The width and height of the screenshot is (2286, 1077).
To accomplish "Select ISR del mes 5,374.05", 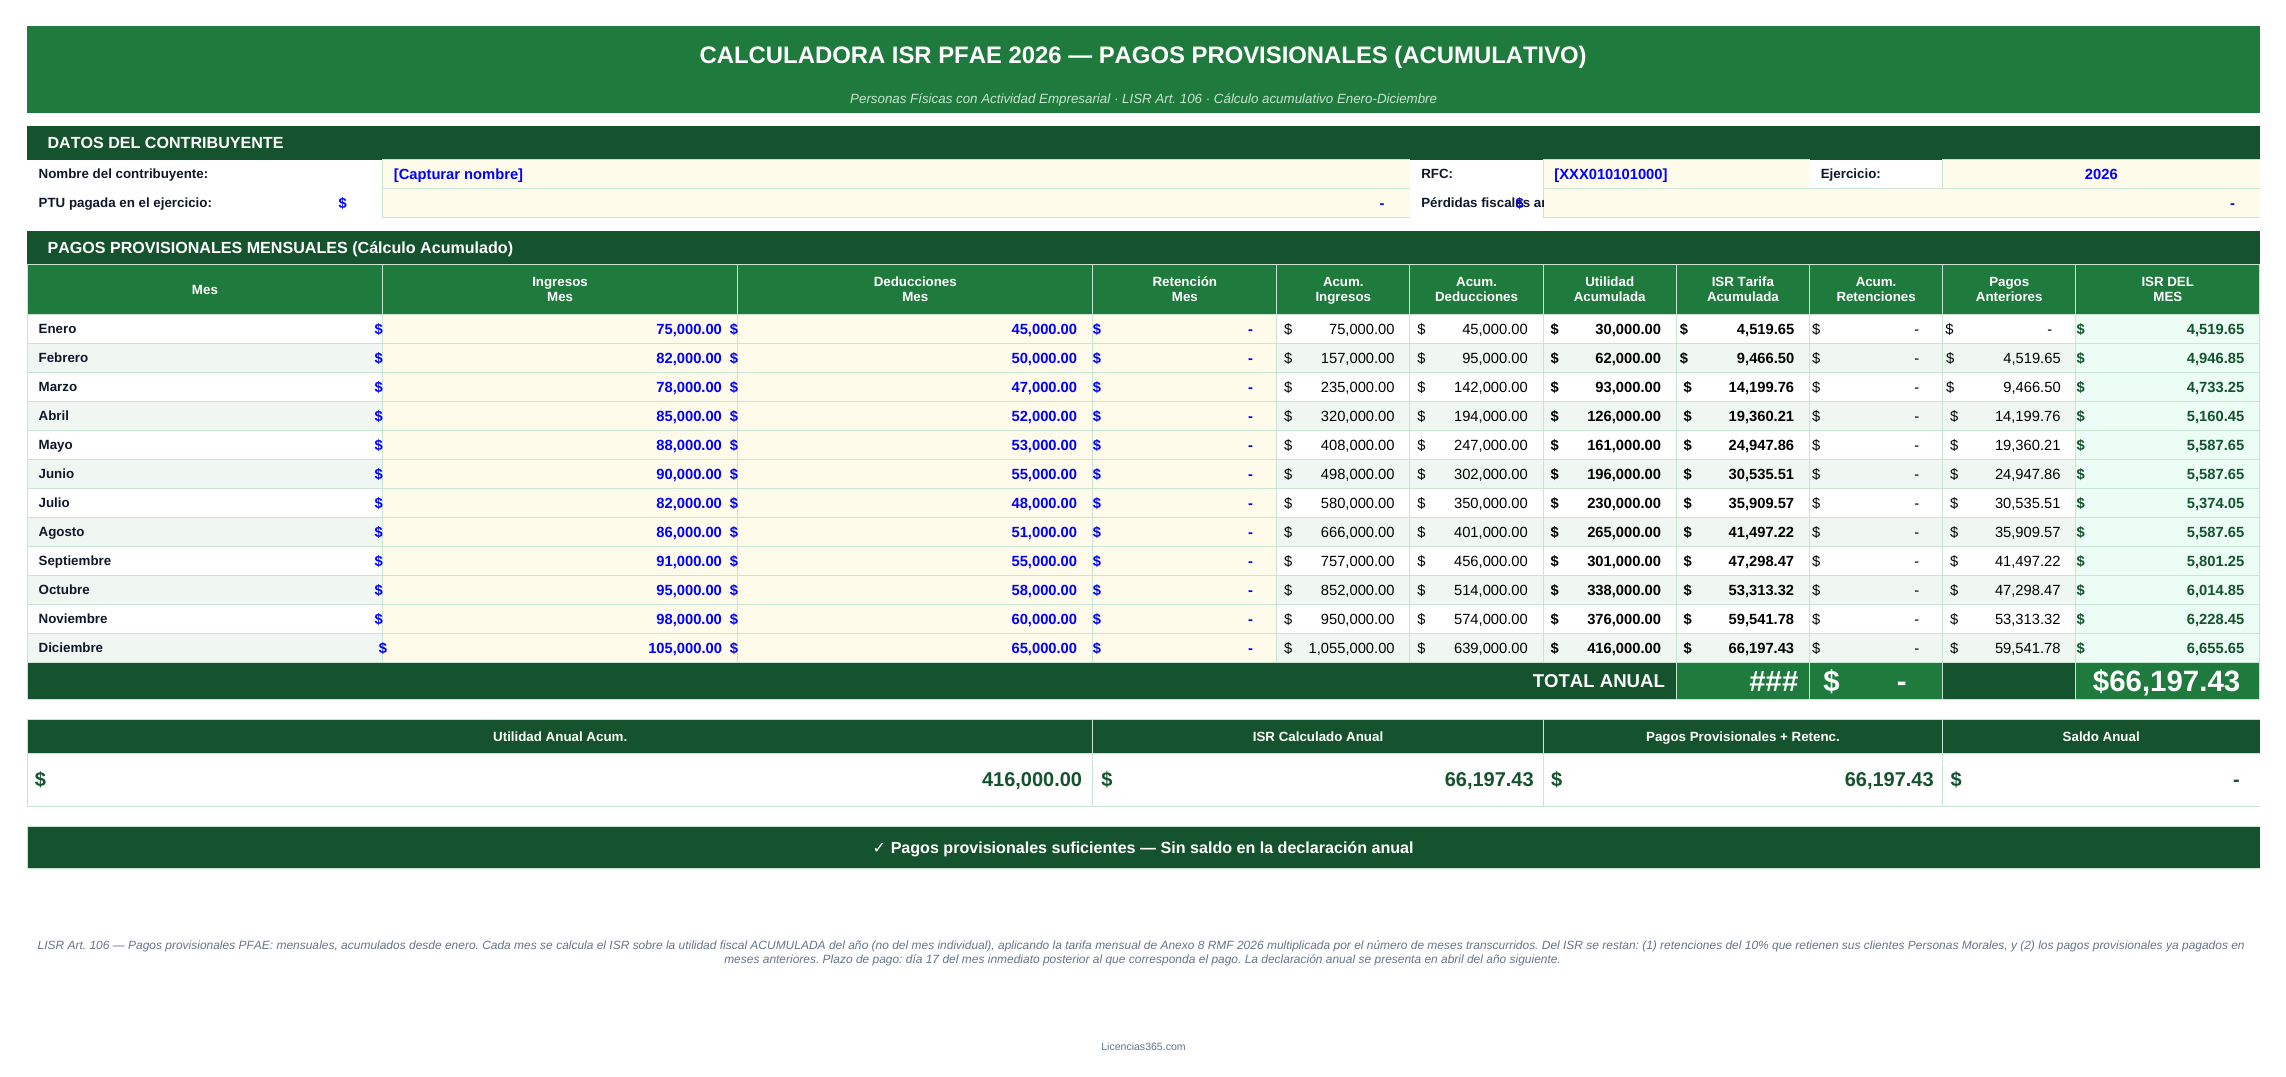I will (x=2167, y=503).
